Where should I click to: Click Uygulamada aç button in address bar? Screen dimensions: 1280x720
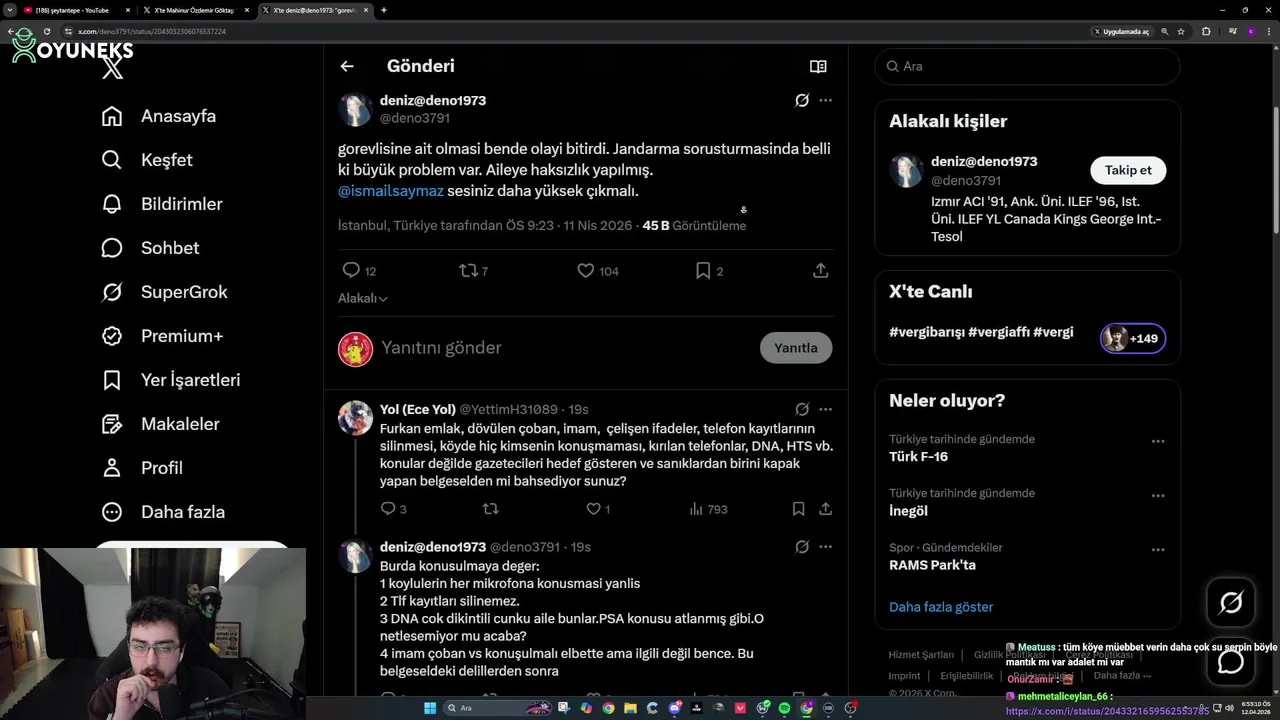point(1122,31)
